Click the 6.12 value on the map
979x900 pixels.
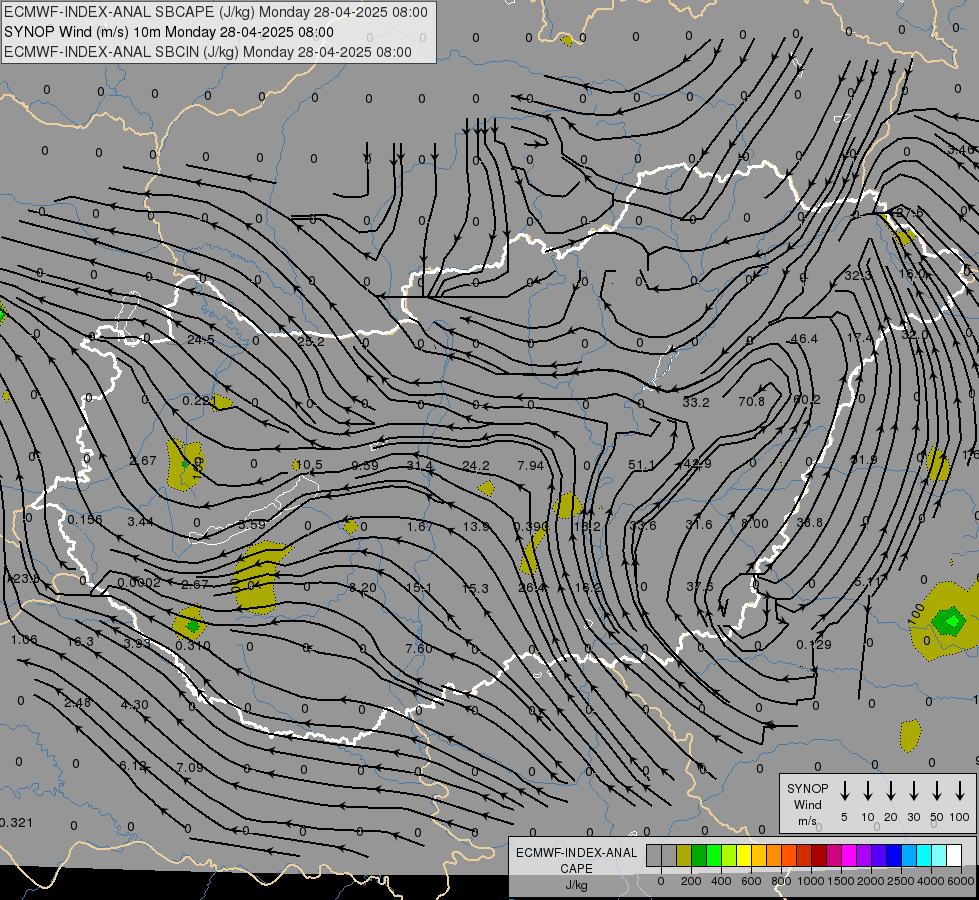coord(132,766)
